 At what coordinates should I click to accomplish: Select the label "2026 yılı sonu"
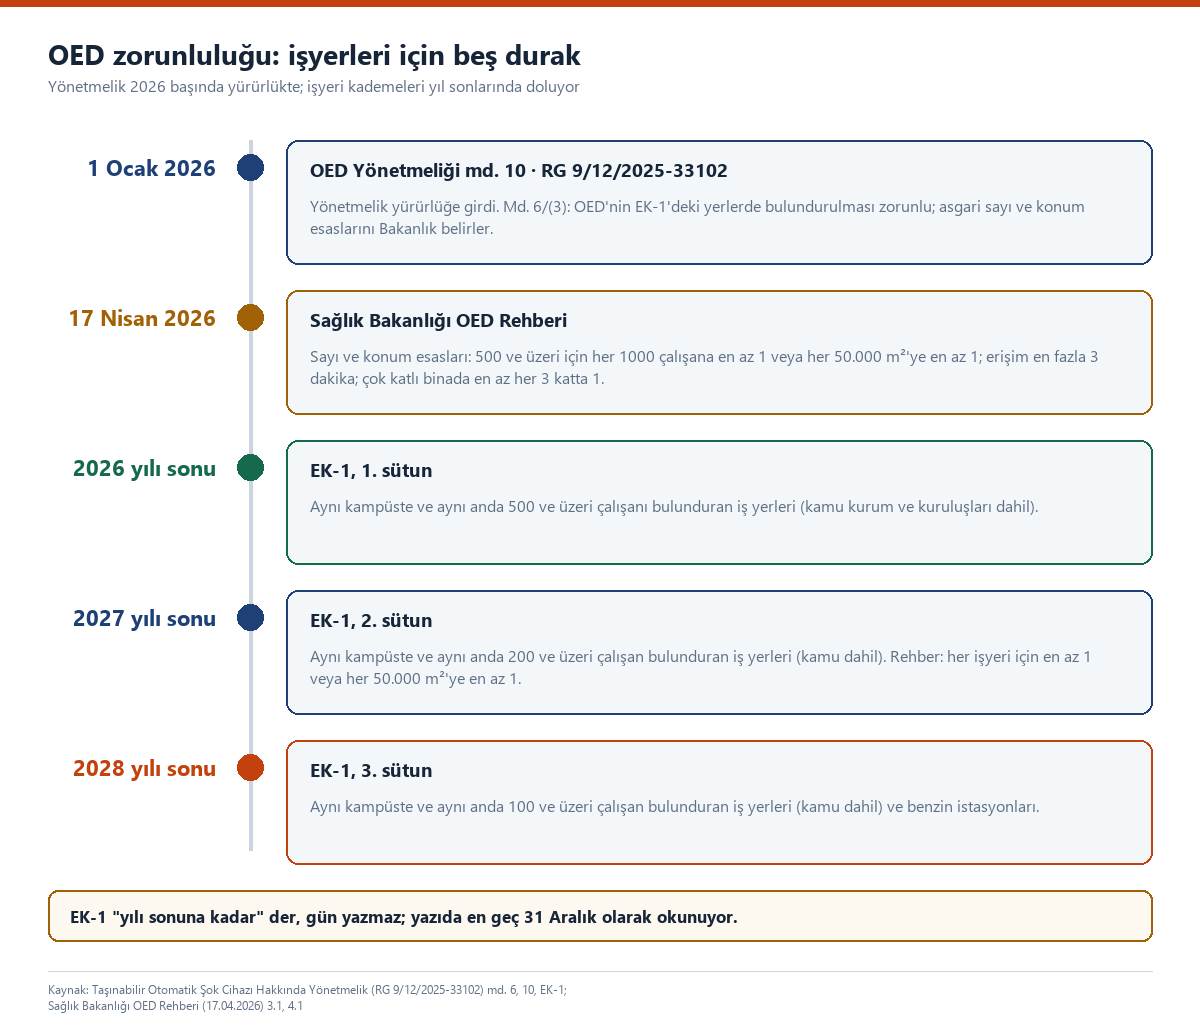tap(144, 468)
